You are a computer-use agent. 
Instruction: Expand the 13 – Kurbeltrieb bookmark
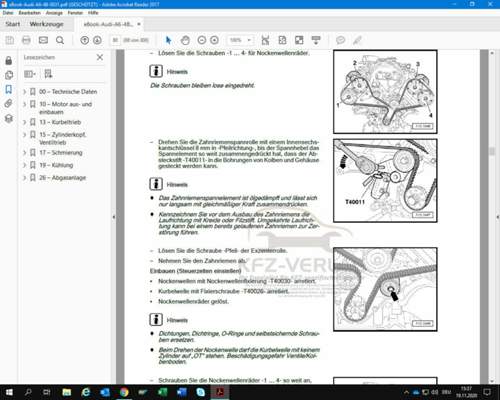coord(25,122)
